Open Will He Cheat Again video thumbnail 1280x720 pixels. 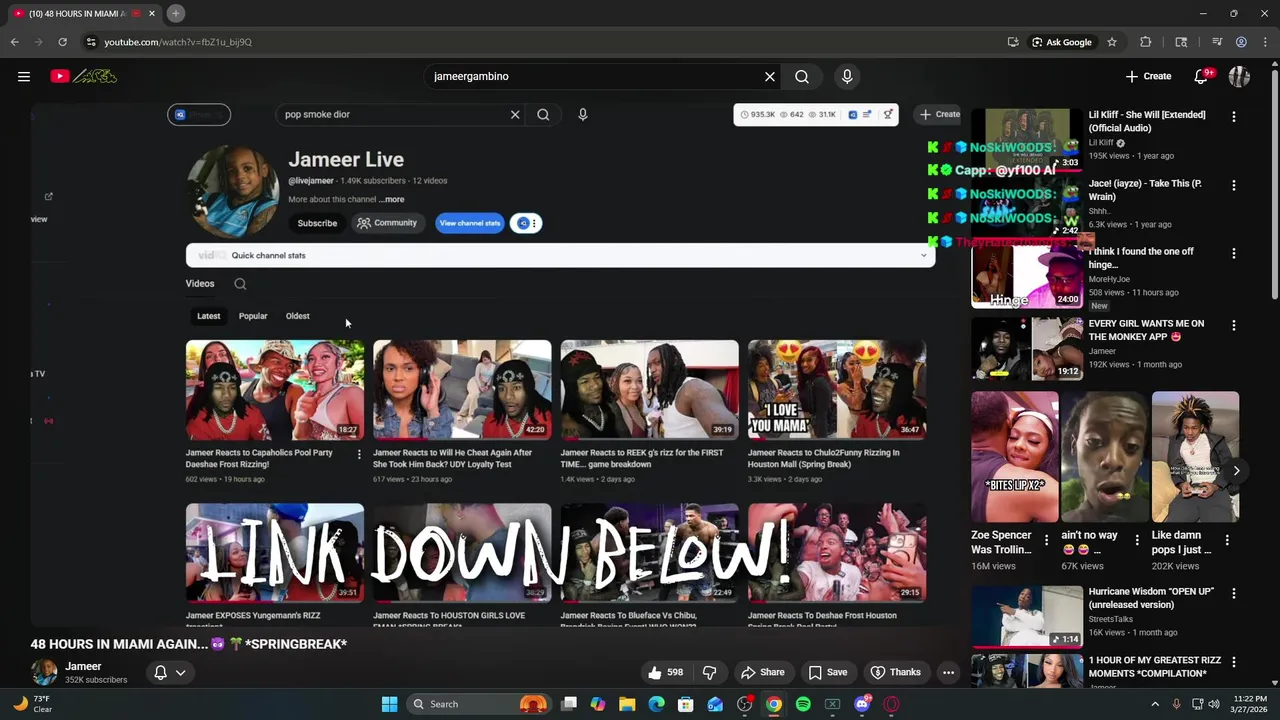(x=462, y=389)
